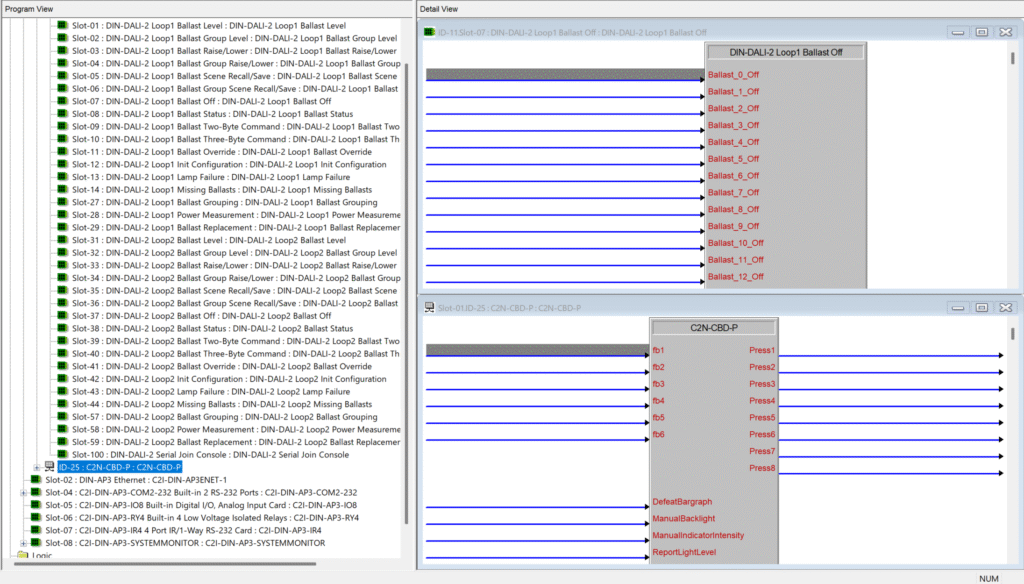Click the icon of Slot-37 Loop2 Ballast Off

(62, 316)
